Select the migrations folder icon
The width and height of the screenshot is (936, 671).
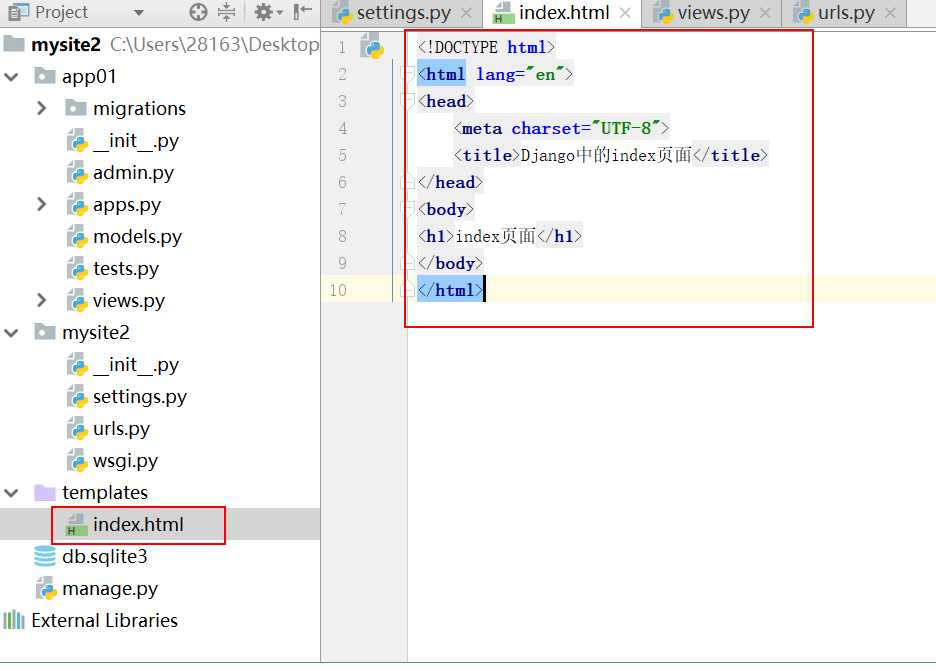pyautogui.click(x=75, y=108)
